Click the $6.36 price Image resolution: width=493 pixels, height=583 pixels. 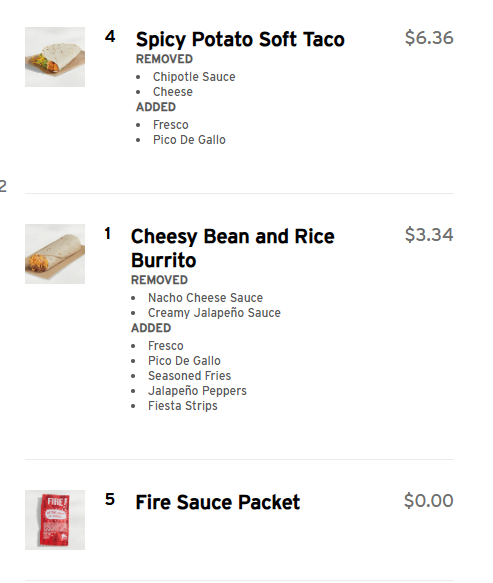coord(429,38)
